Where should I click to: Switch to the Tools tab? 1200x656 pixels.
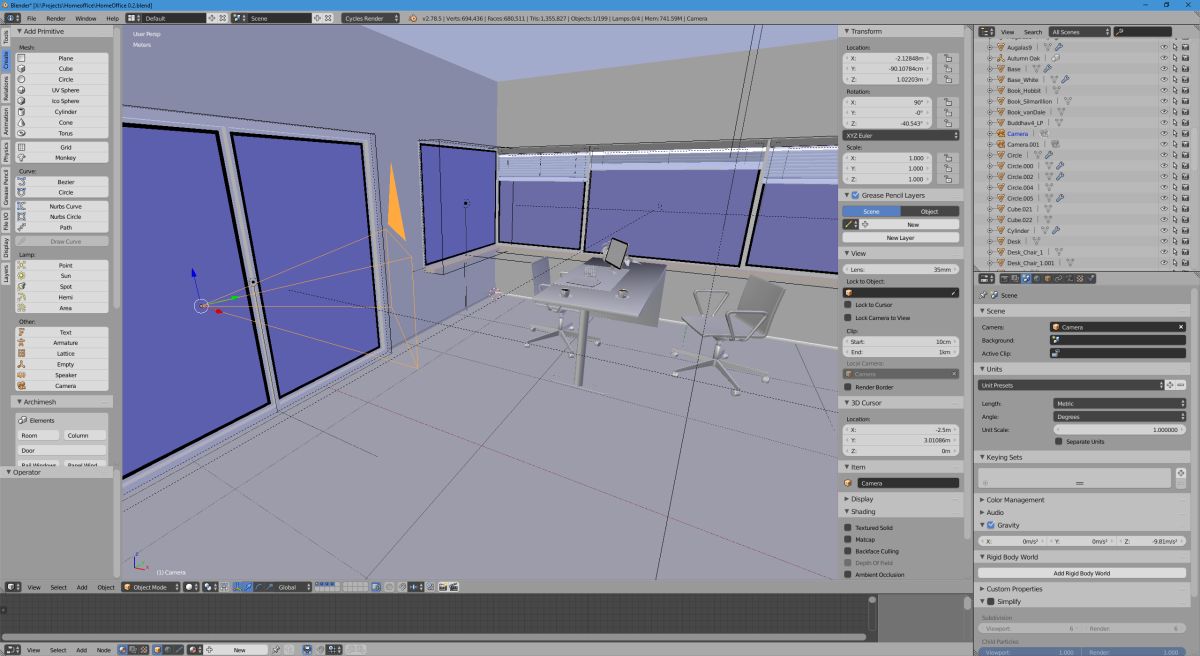pyautogui.click(x=5, y=36)
